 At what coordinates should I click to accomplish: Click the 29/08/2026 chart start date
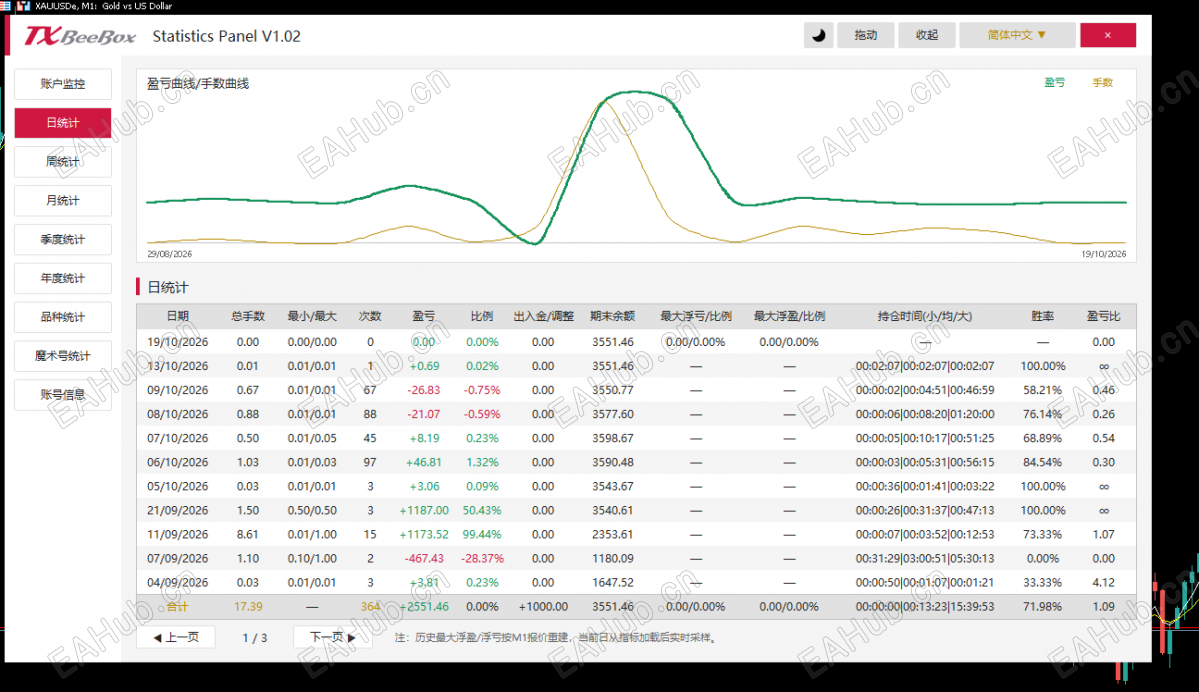170,254
